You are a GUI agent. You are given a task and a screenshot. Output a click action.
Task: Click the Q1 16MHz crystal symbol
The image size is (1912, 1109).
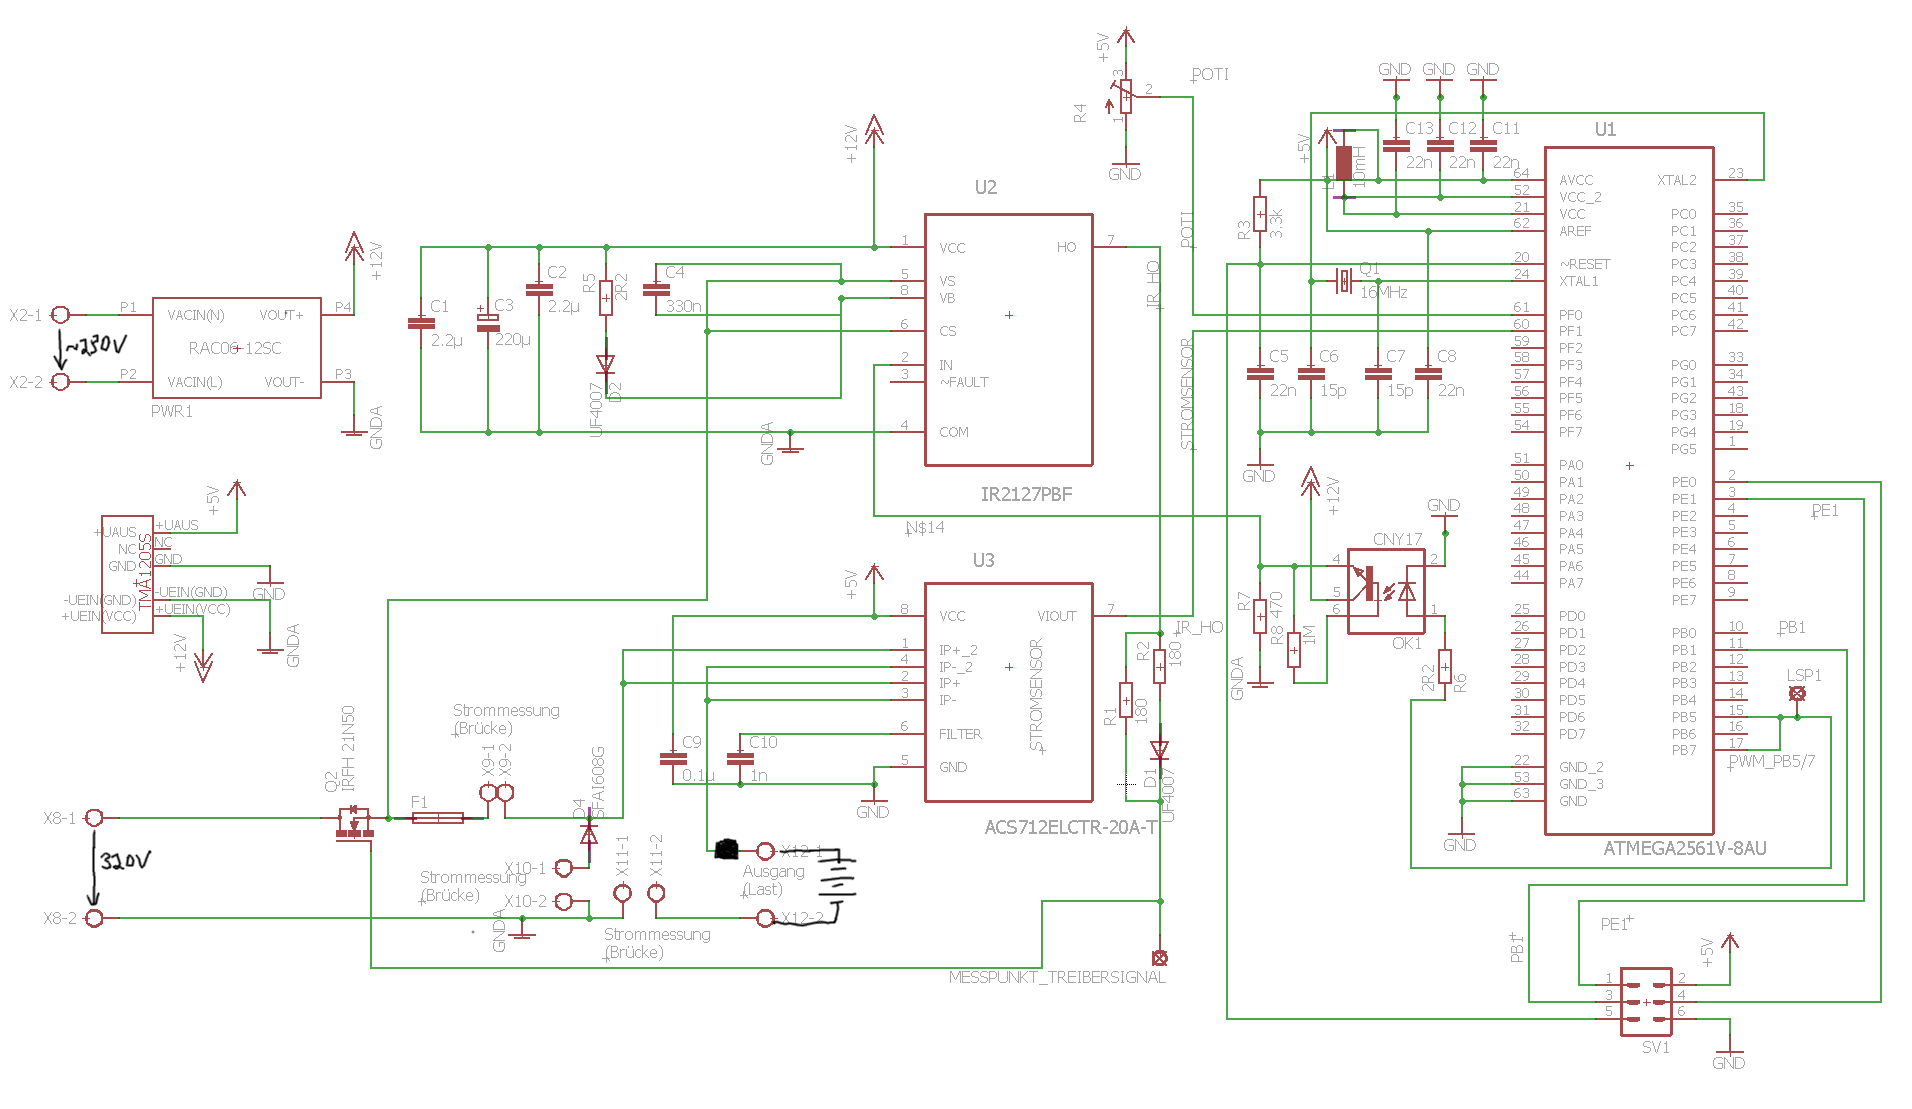[x=1344, y=281]
